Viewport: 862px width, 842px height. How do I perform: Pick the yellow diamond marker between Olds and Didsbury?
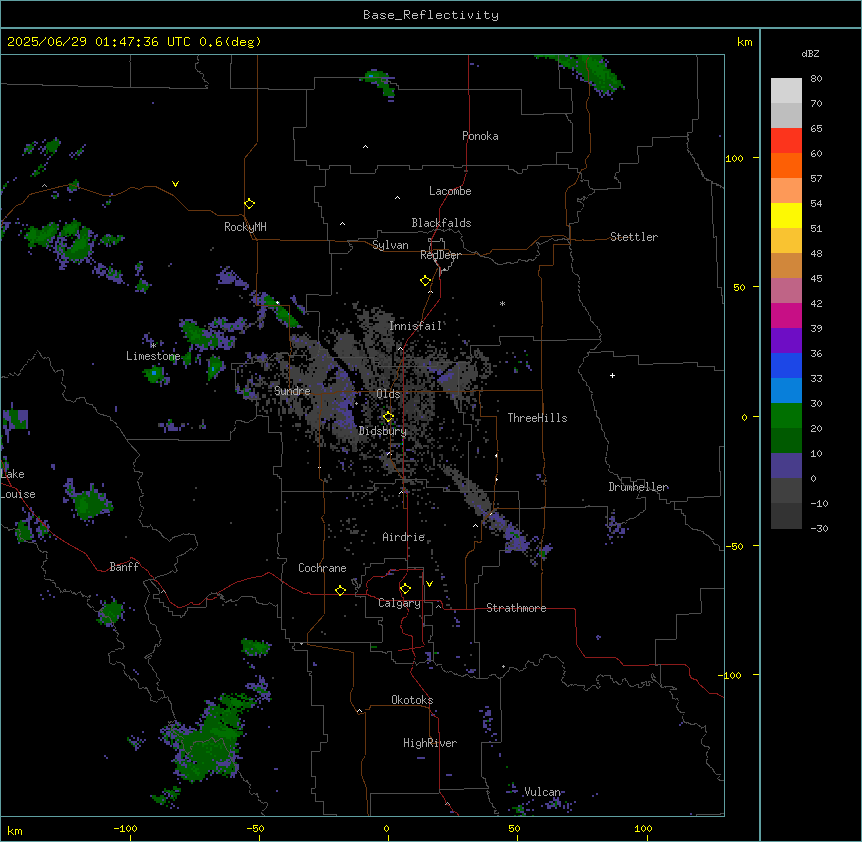[388, 417]
